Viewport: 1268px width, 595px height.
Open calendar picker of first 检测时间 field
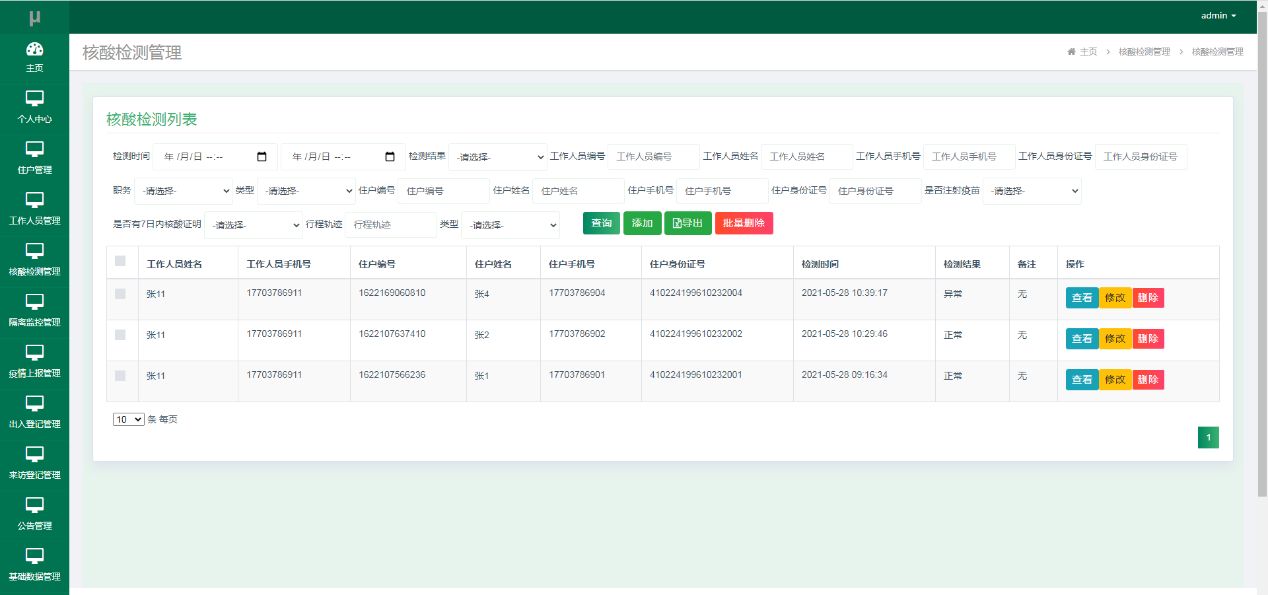tap(262, 157)
